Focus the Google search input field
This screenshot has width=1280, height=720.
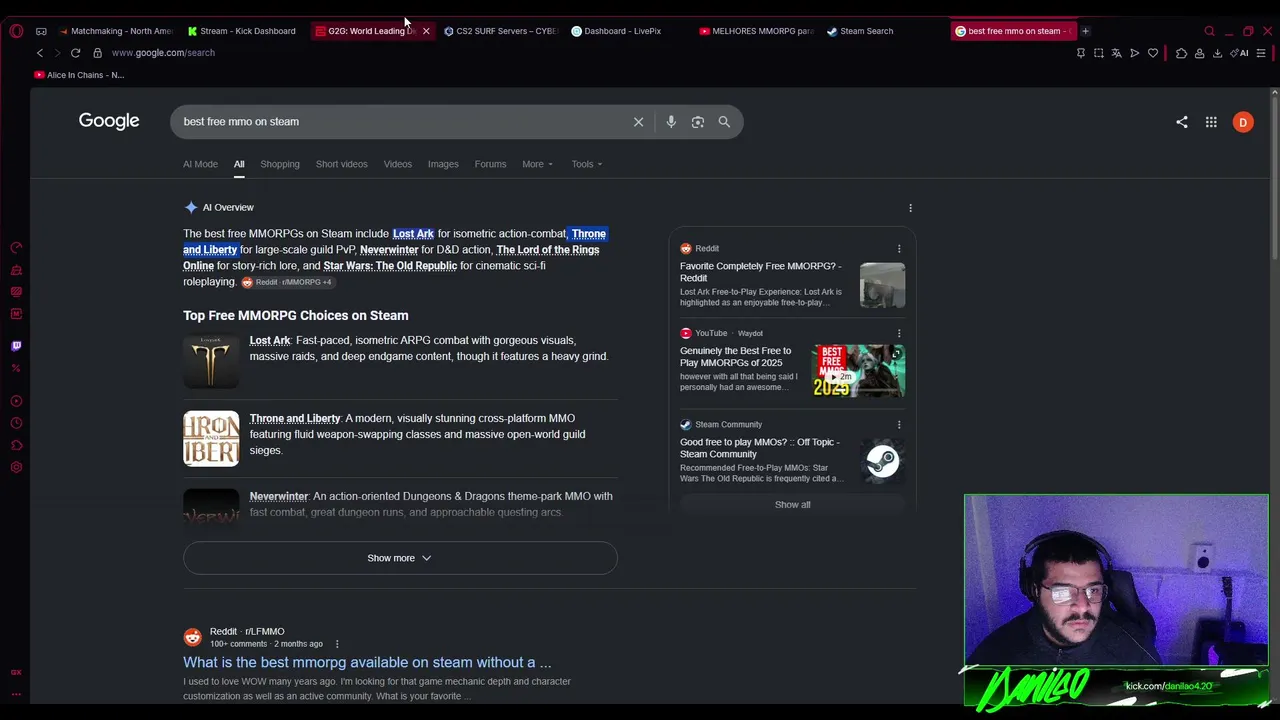coord(405,122)
